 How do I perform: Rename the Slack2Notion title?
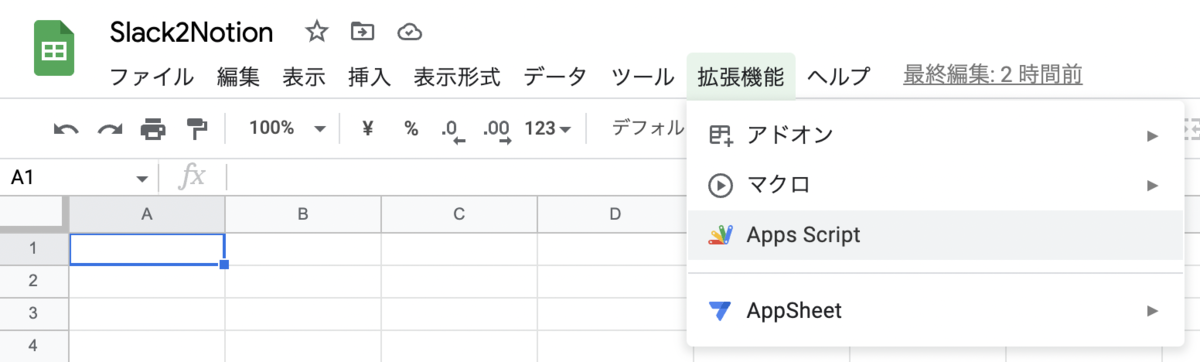click(191, 33)
